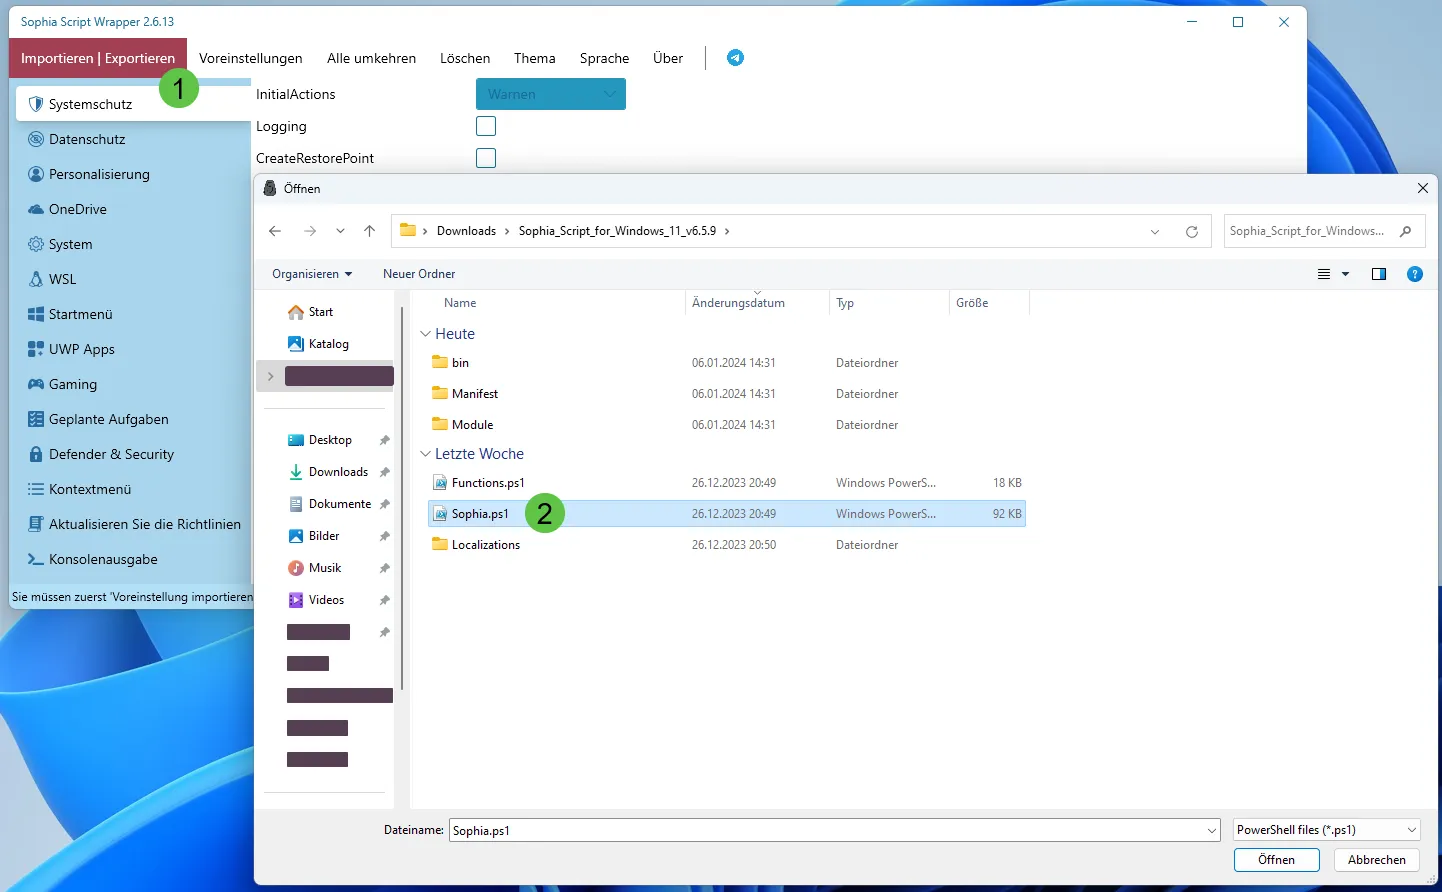Expand the address bar history dropdown
The width and height of the screenshot is (1442, 892).
coord(1155,231)
